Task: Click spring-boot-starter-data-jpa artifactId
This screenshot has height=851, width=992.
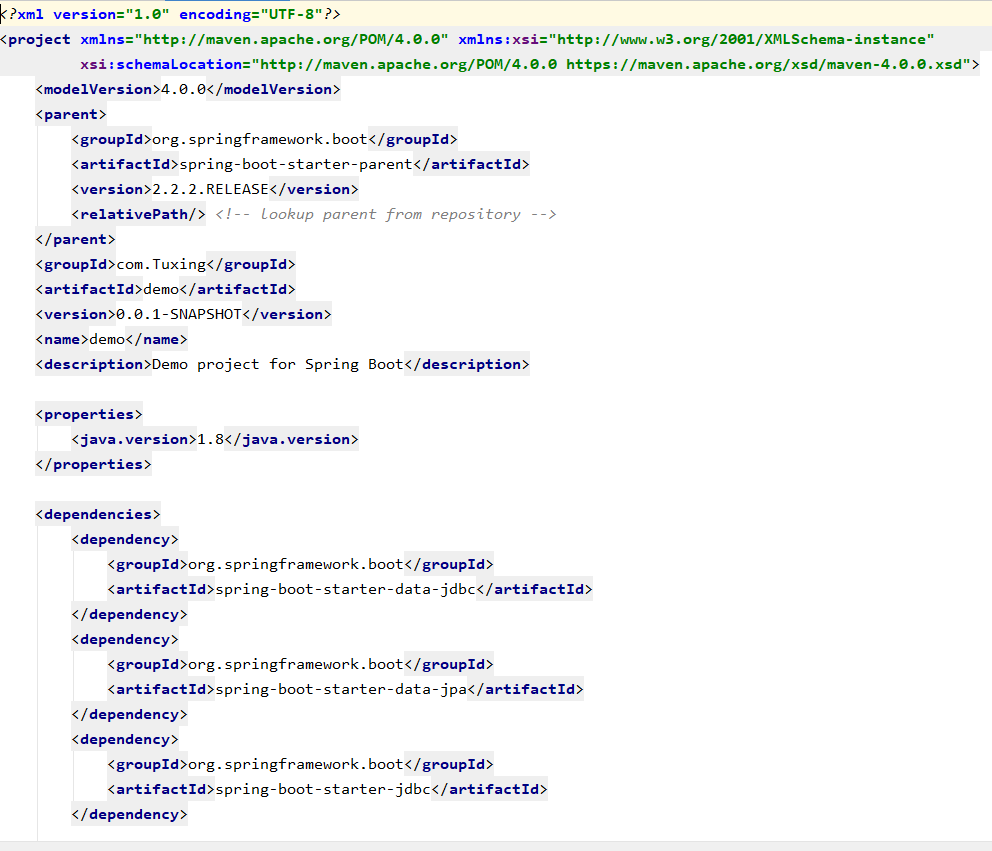Action: point(341,689)
